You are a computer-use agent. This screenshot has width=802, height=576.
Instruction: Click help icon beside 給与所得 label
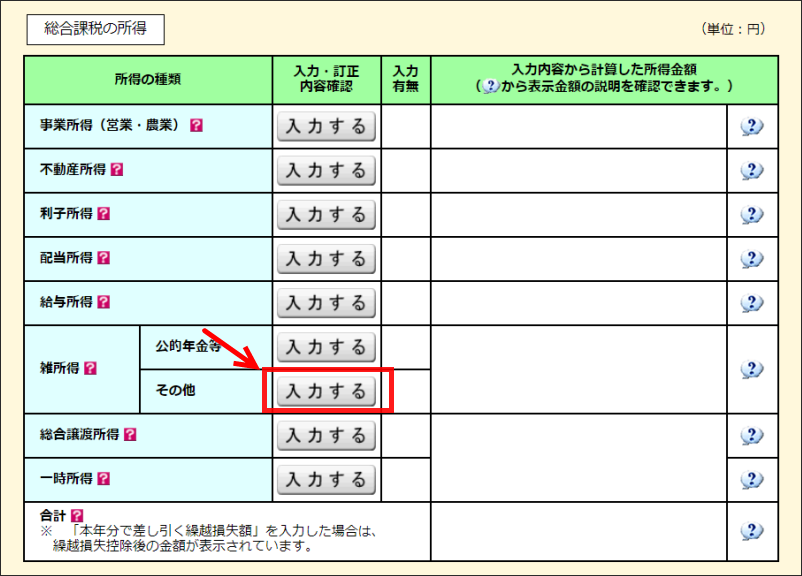pos(103,302)
